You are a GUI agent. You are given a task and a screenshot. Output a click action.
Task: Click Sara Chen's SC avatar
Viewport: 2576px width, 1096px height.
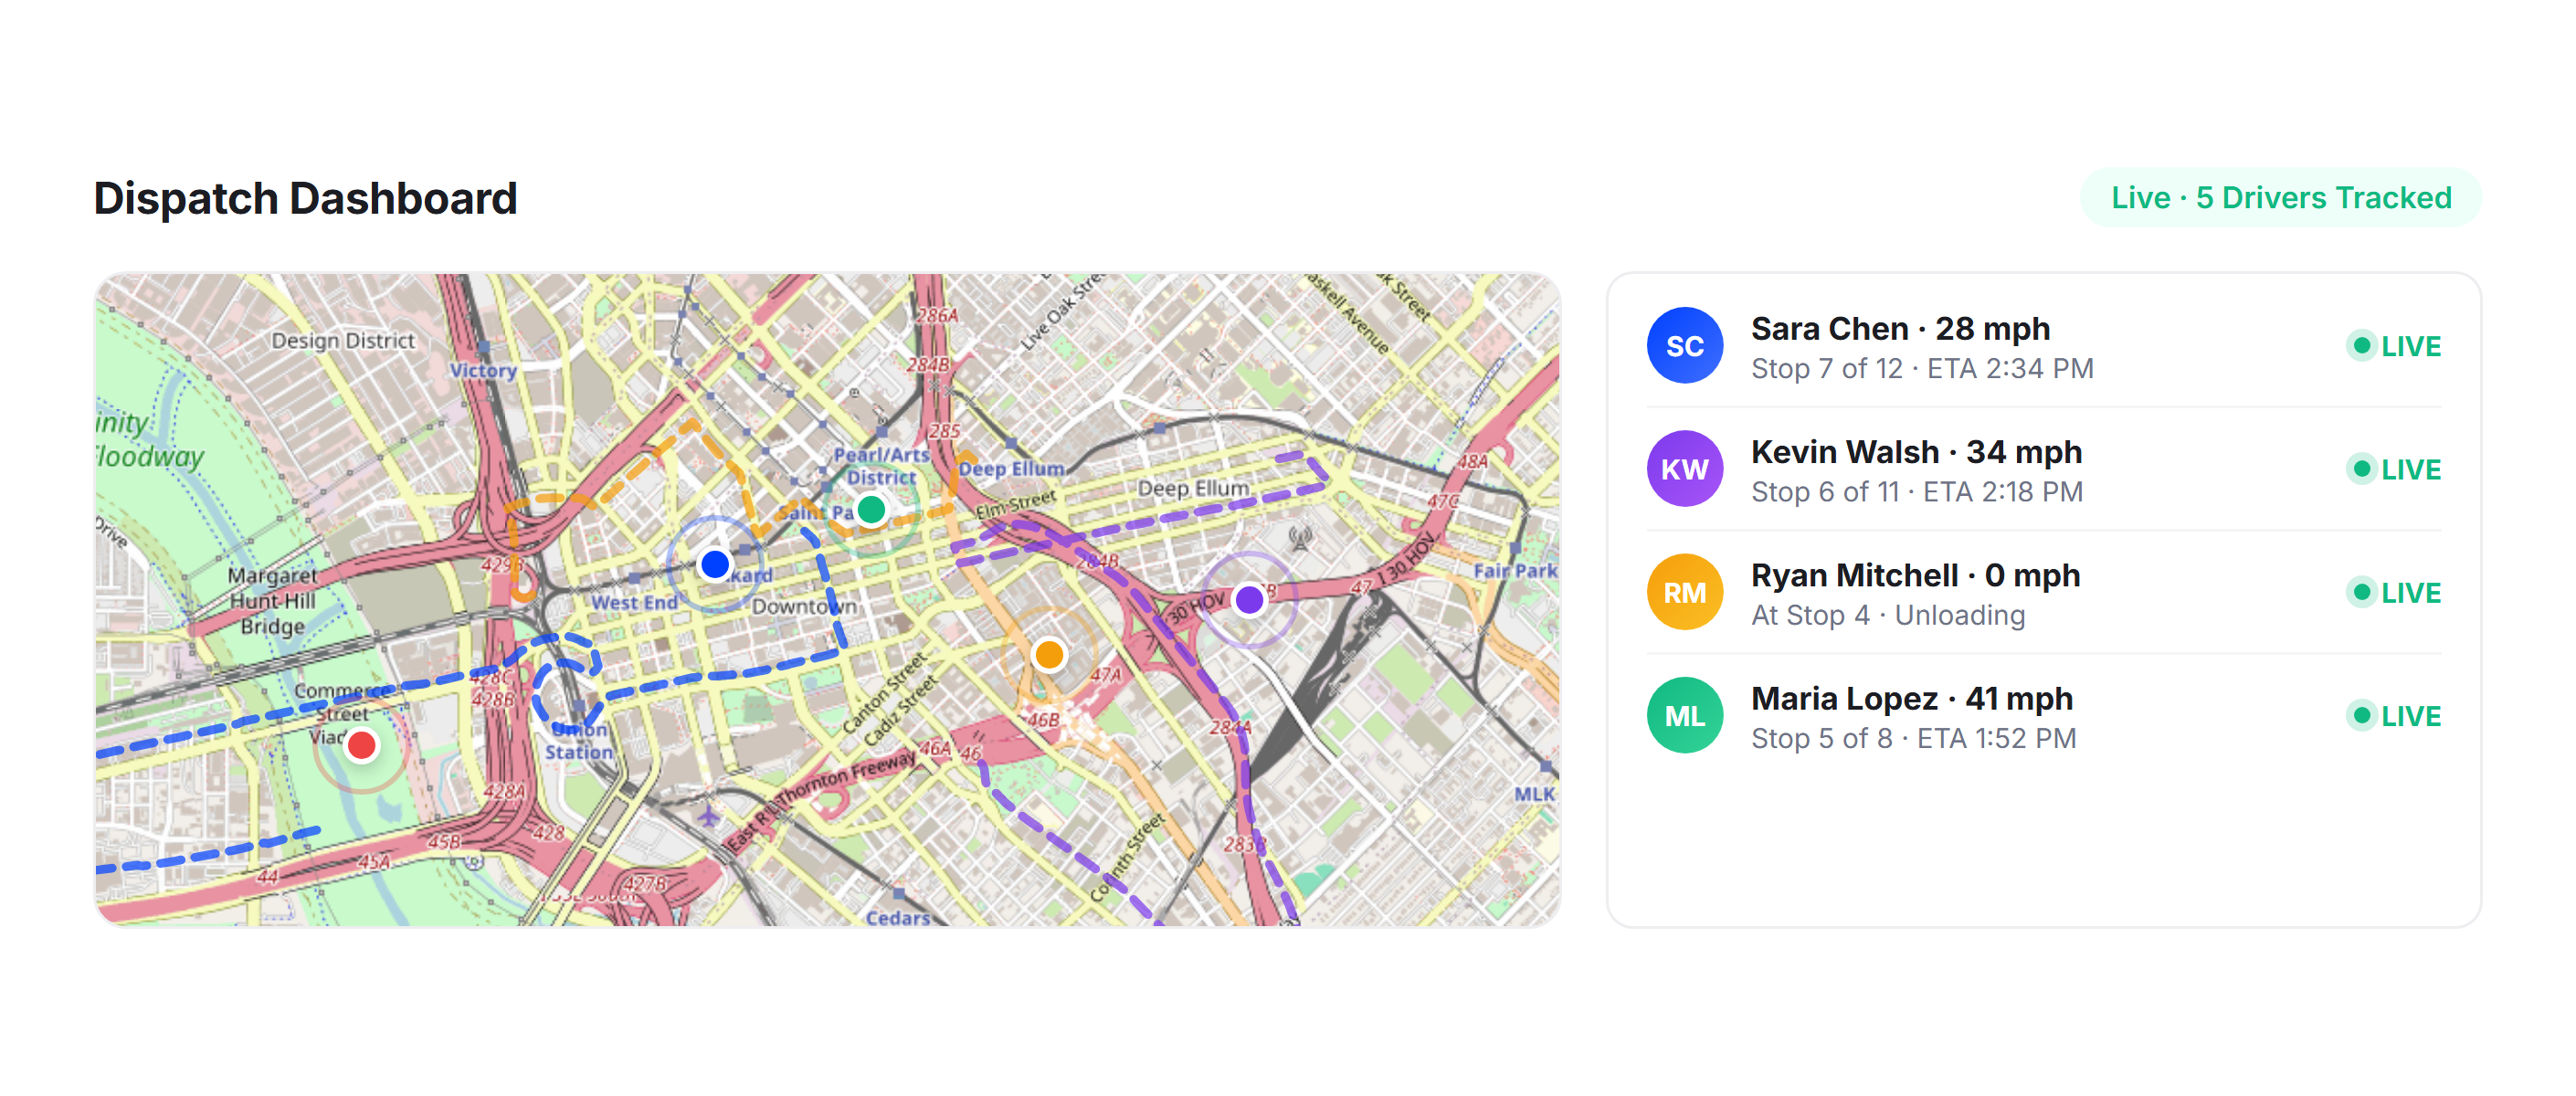1685,346
